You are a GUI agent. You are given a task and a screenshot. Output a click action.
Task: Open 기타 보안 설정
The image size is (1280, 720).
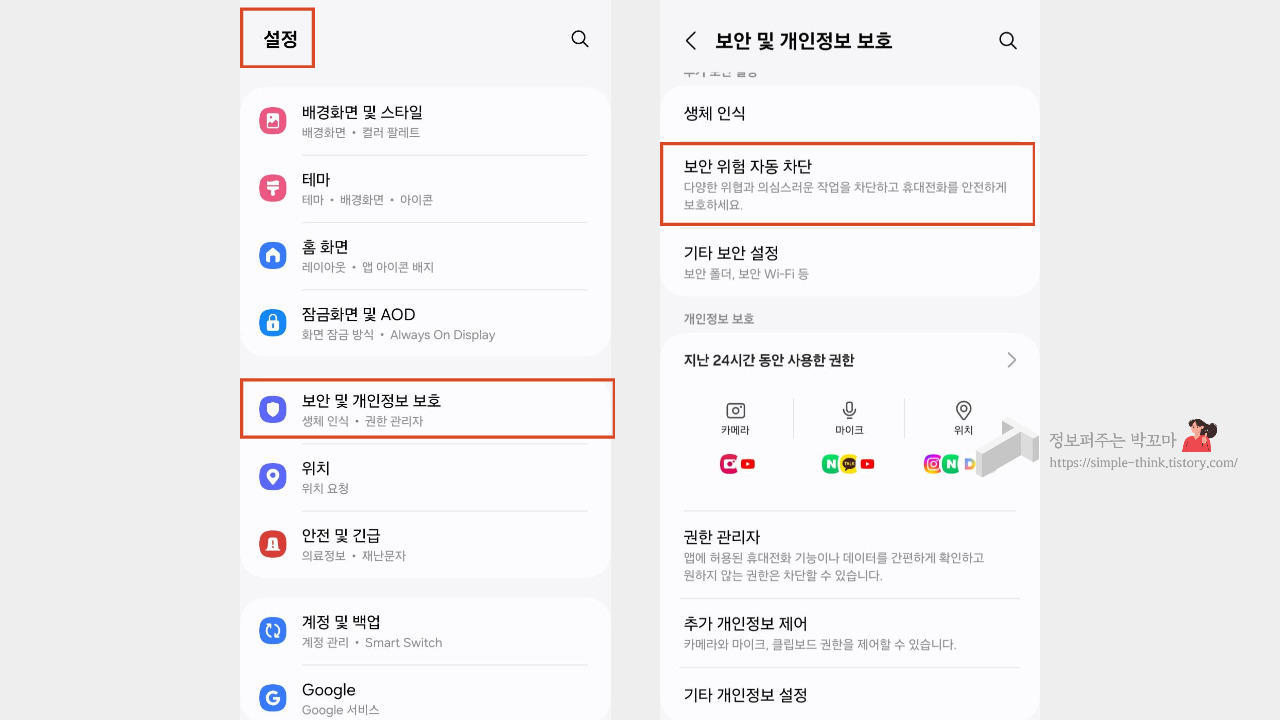(850, 261)
